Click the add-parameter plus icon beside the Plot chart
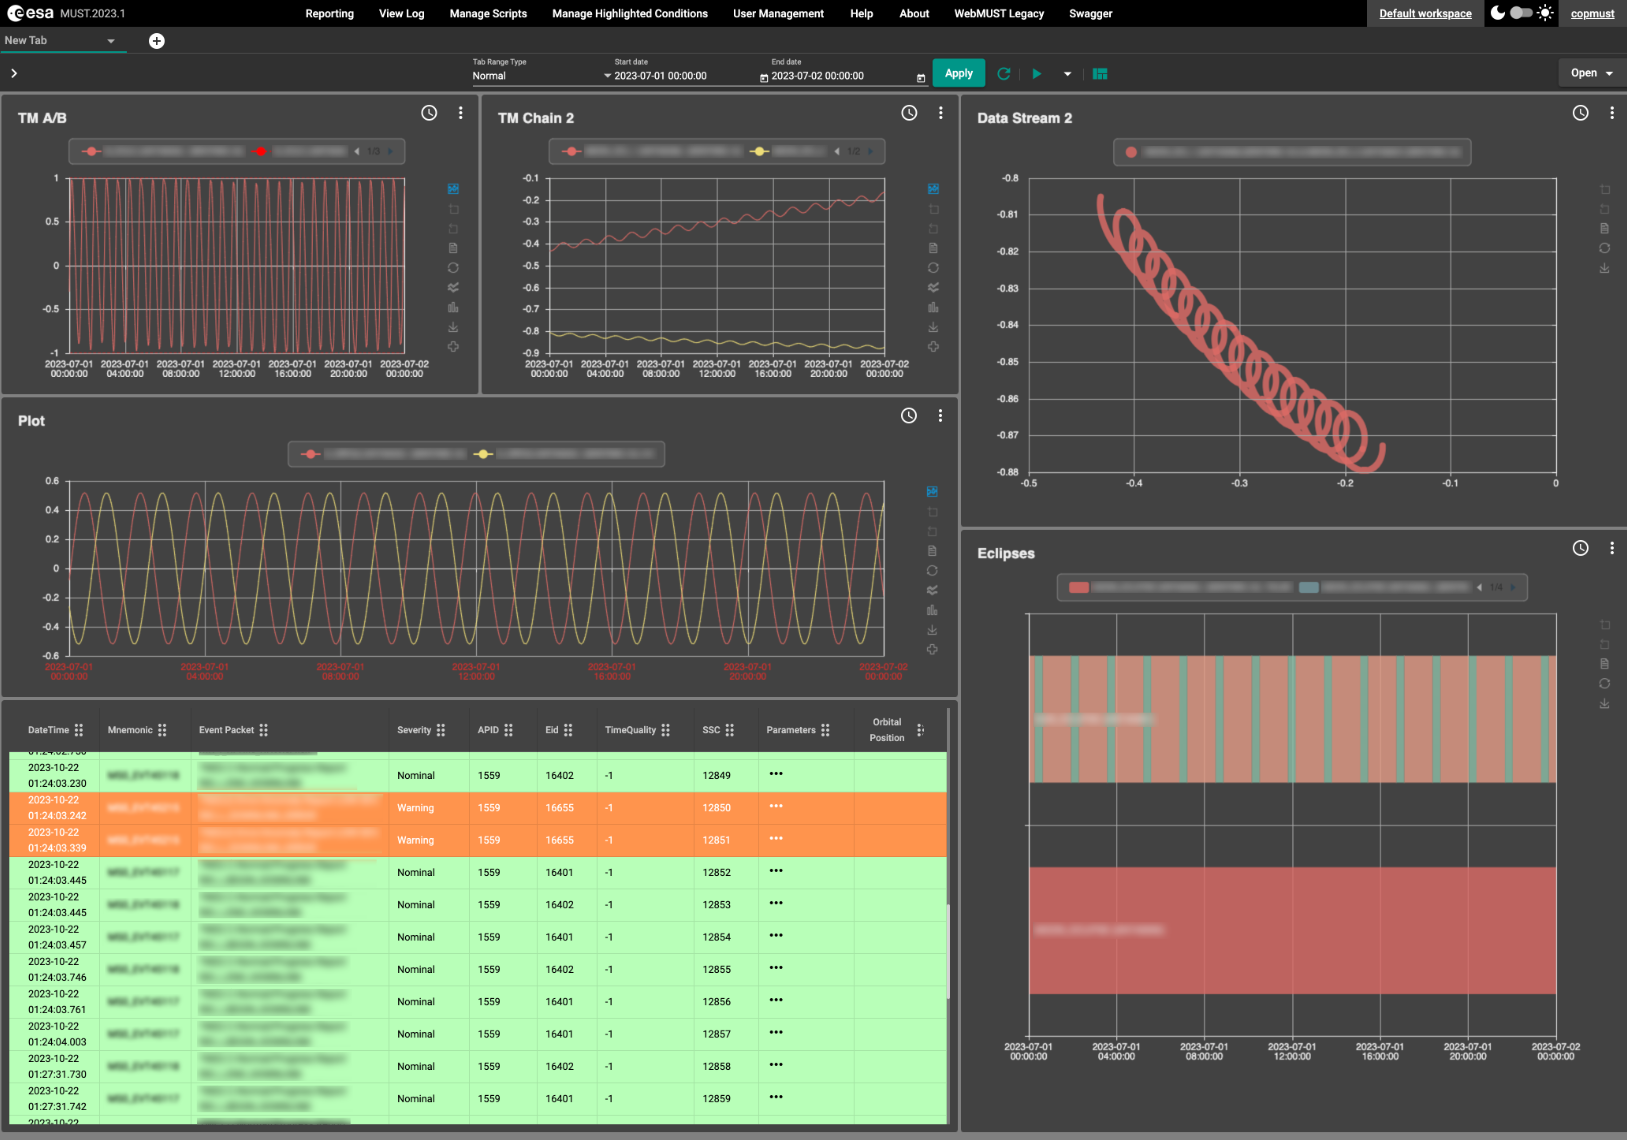 [x=931, y=649]
